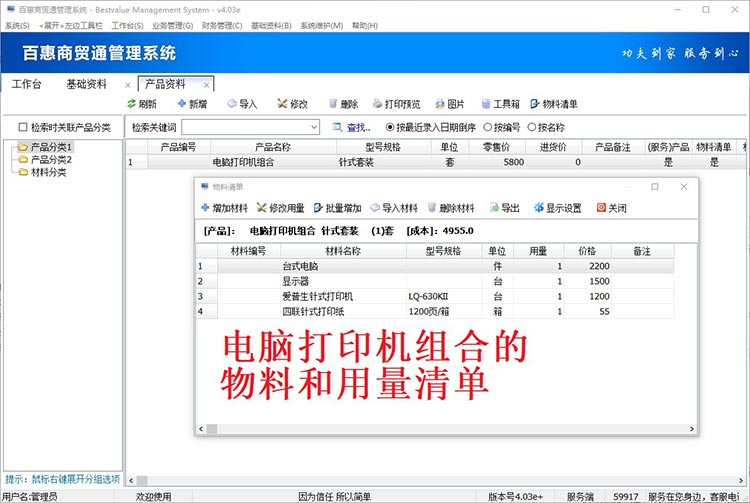This screenshot has height=503, width=750.
Task: Switch to the 工作台 tab
Action: 26,84
